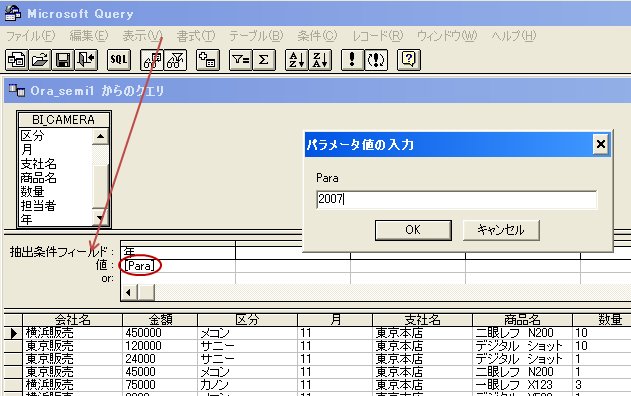Select 商品名 field in BI_CAMERA list
The height and width of the screenshot is (396, 631).
coord(39,178)
